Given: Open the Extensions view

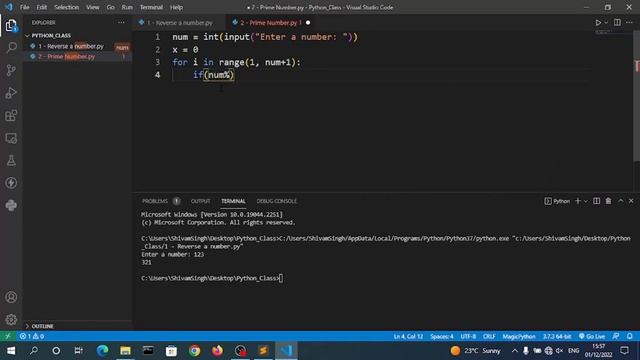Looking at the screenshot, I should (x=11, y=115).
